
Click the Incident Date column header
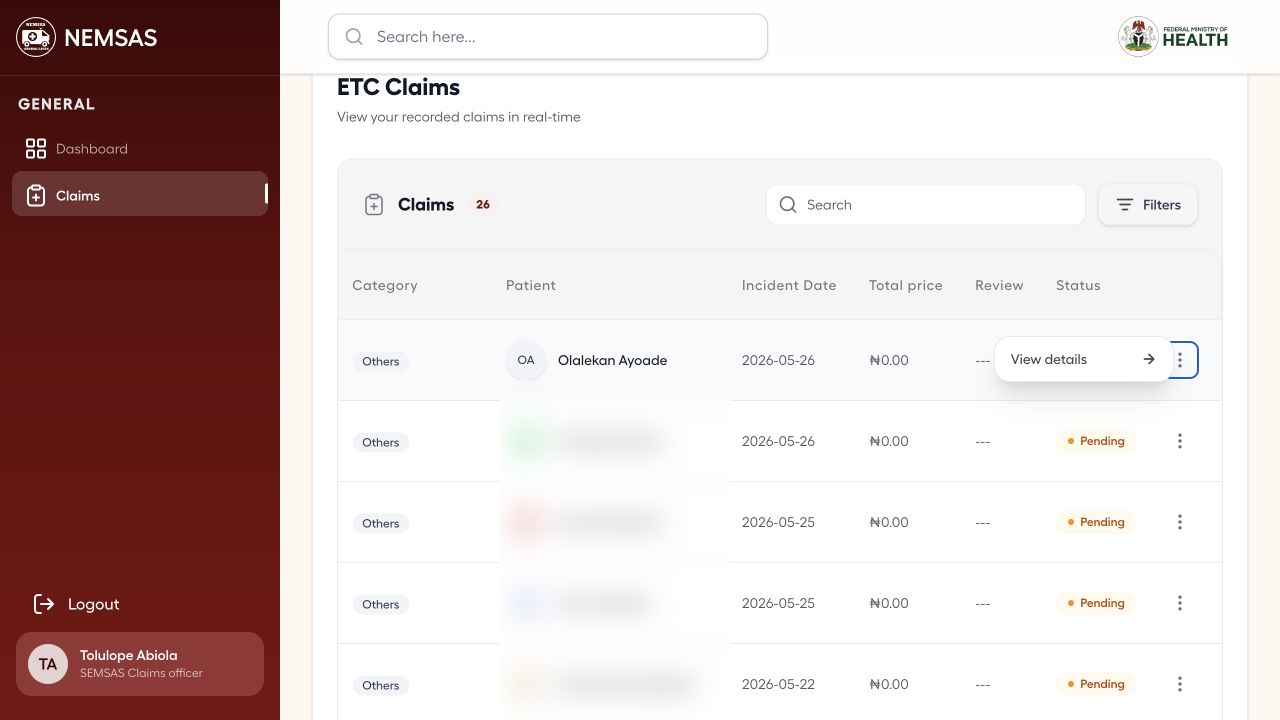click(789, 285)
